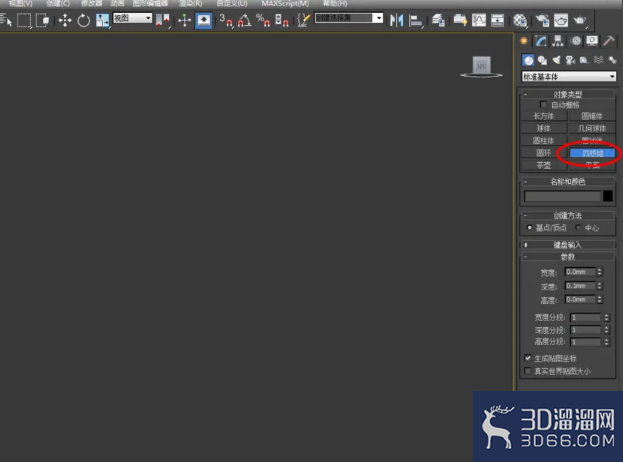Open the Layer Manager
This screenshot has width=623, height=462.
click(438, 20)
